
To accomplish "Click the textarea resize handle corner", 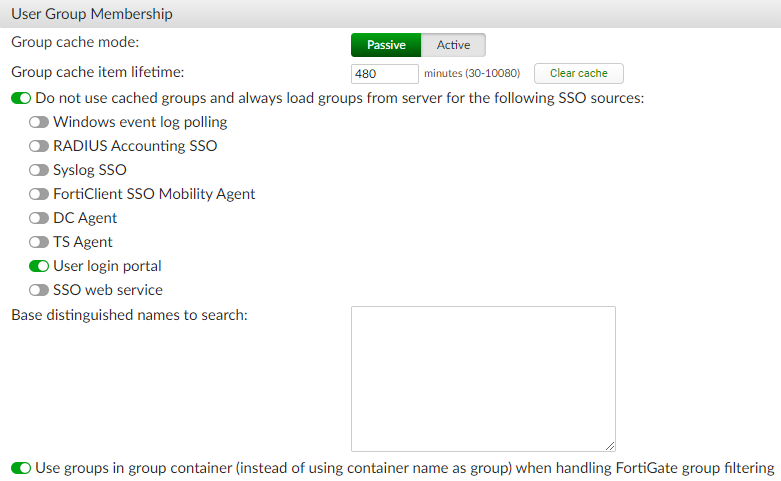I will pos(610,446).
